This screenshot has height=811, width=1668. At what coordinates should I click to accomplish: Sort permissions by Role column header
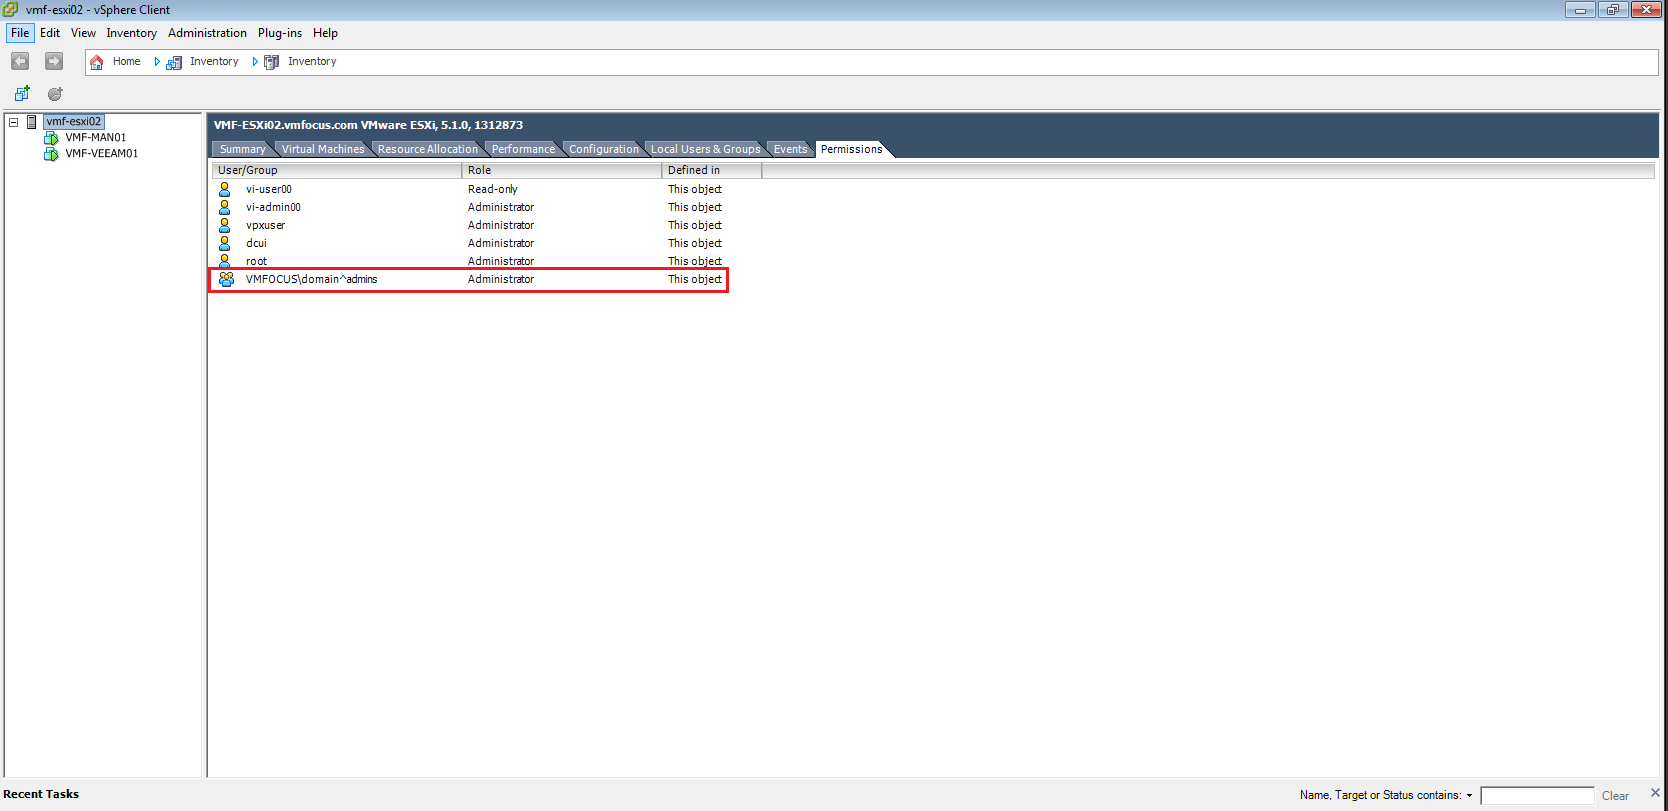click(x=560, y=170)
